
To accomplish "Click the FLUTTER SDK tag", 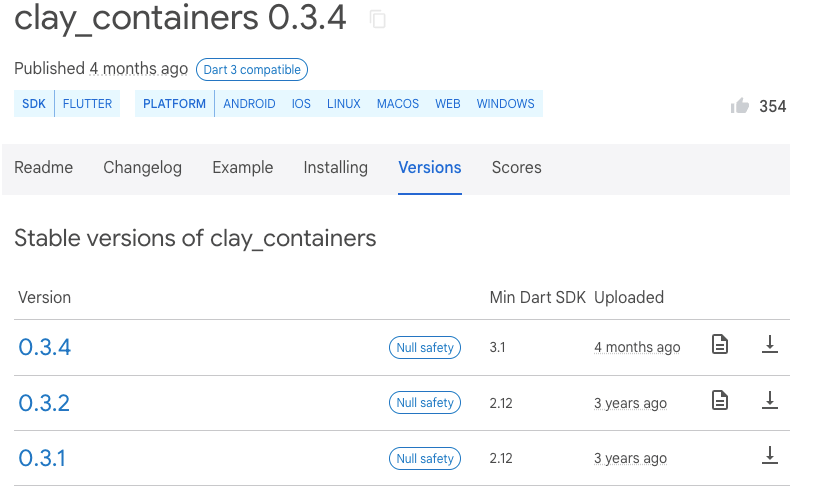I will (x=87, y=104).
